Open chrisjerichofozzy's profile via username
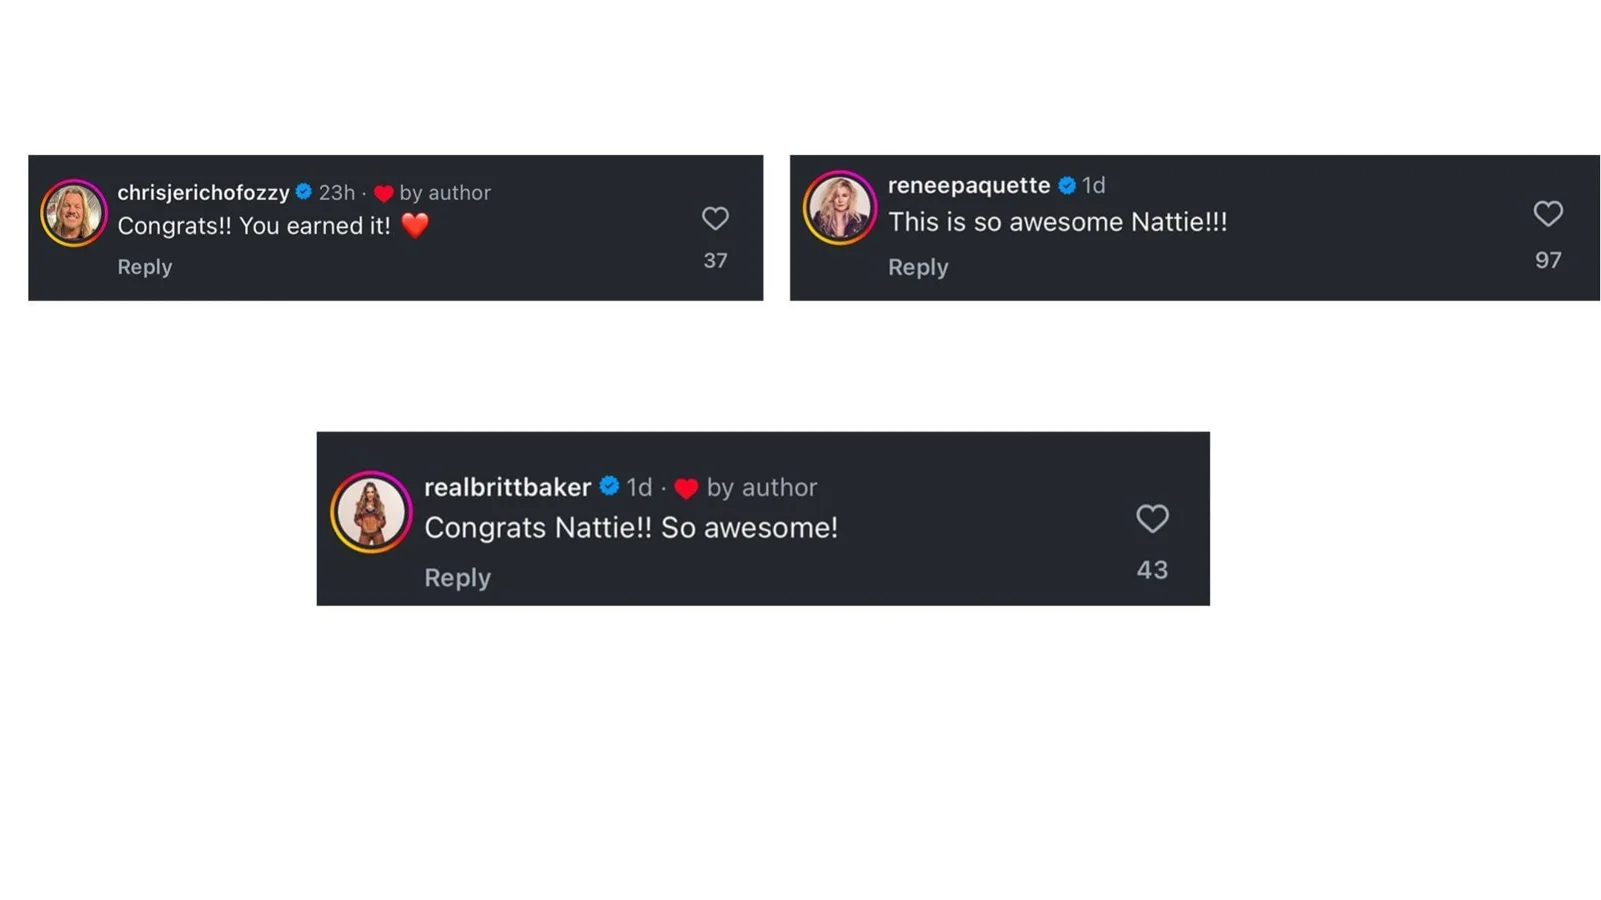Screen dimensions: 1601x900 (203, 192)
